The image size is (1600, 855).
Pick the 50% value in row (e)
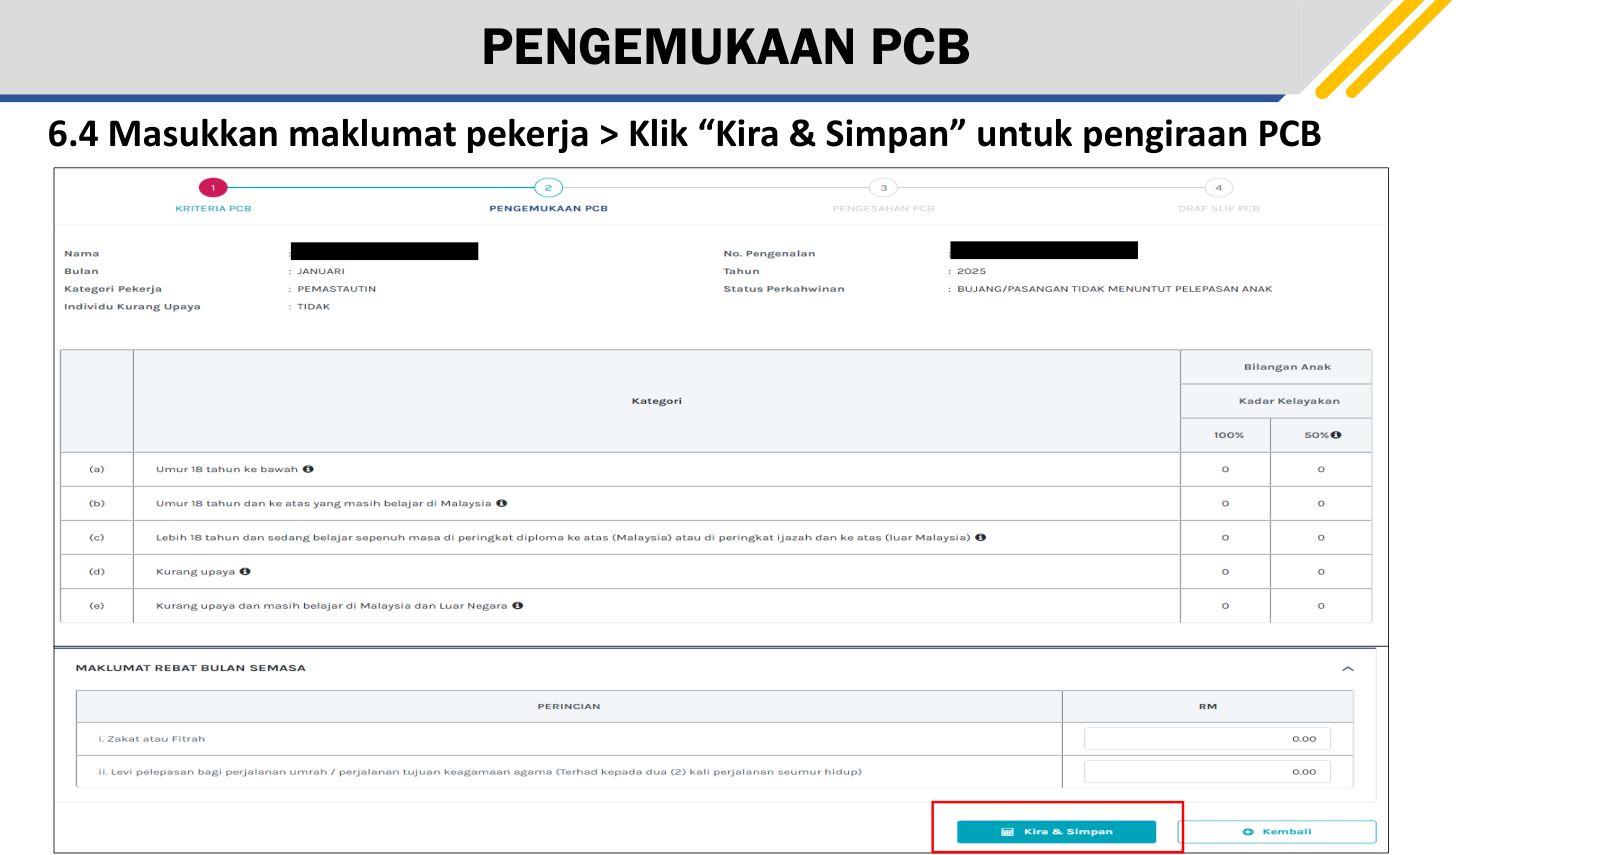point(1321,605)
